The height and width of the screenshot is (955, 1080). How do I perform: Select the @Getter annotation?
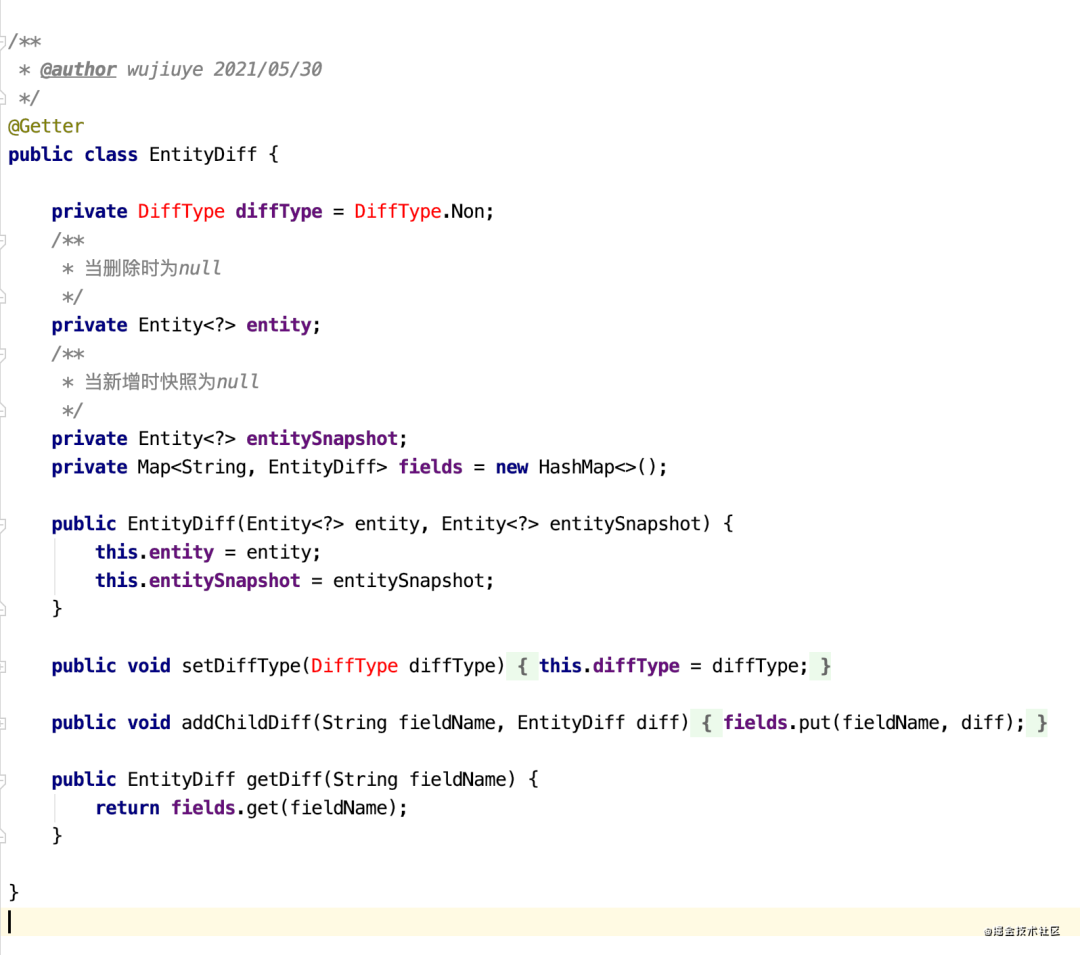[x=46, y=126]
